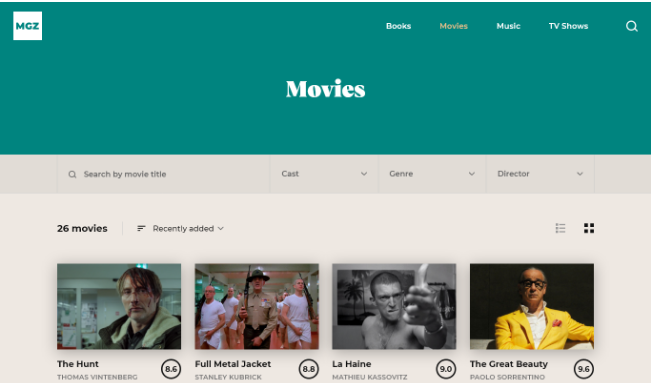Click director name Thomas Vinterberg
Viewport: 651px width, 383px height.
pyautogui.click(x=97, y=377)
